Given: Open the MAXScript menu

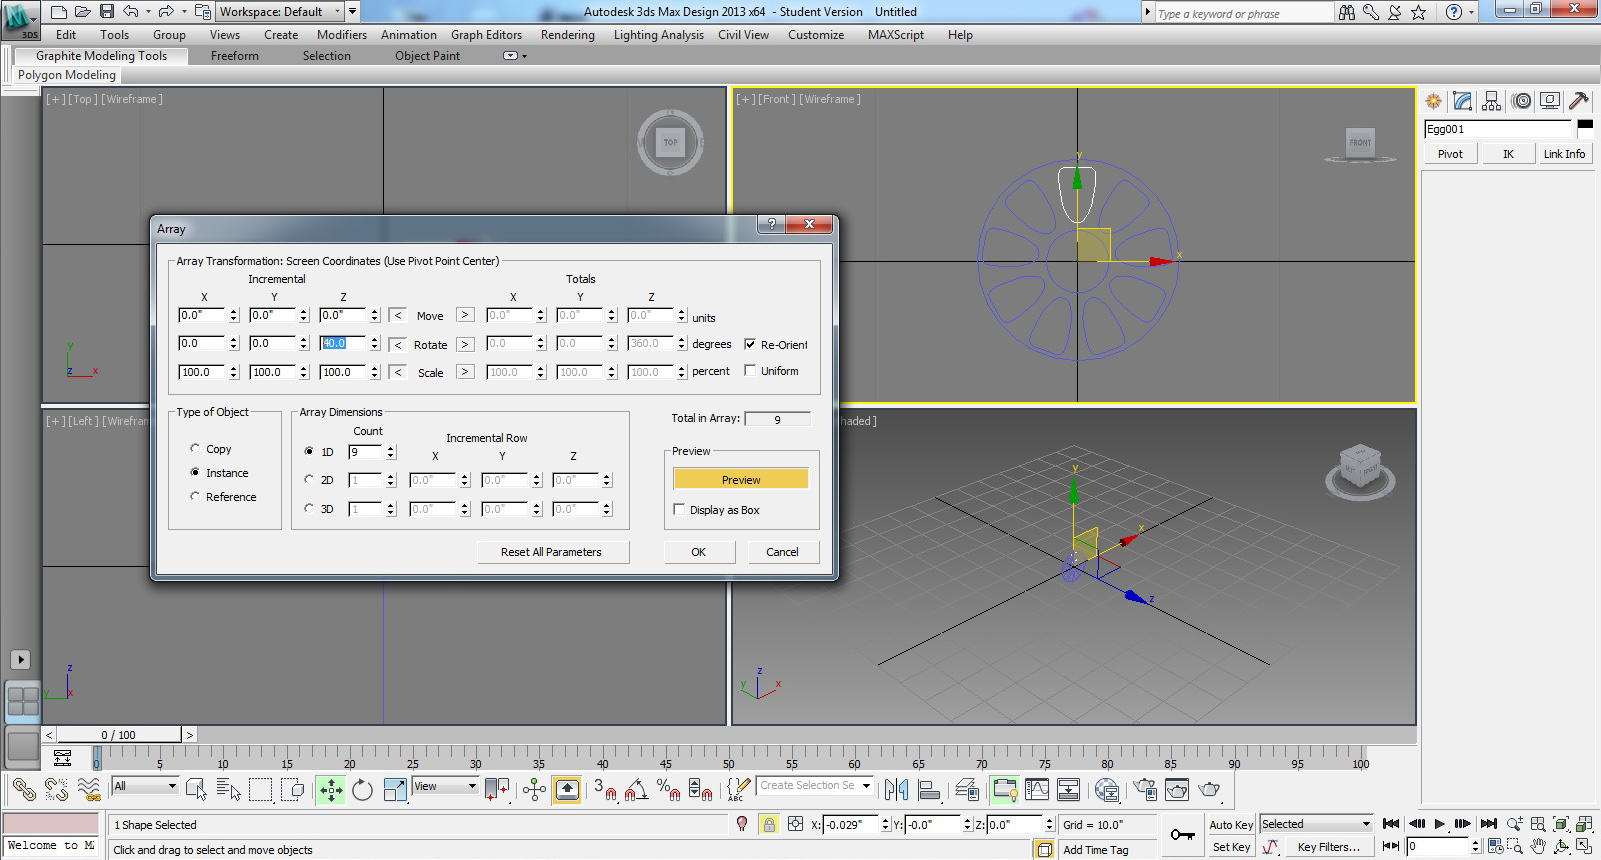Looking at the screenshot, I should point(896,35).
